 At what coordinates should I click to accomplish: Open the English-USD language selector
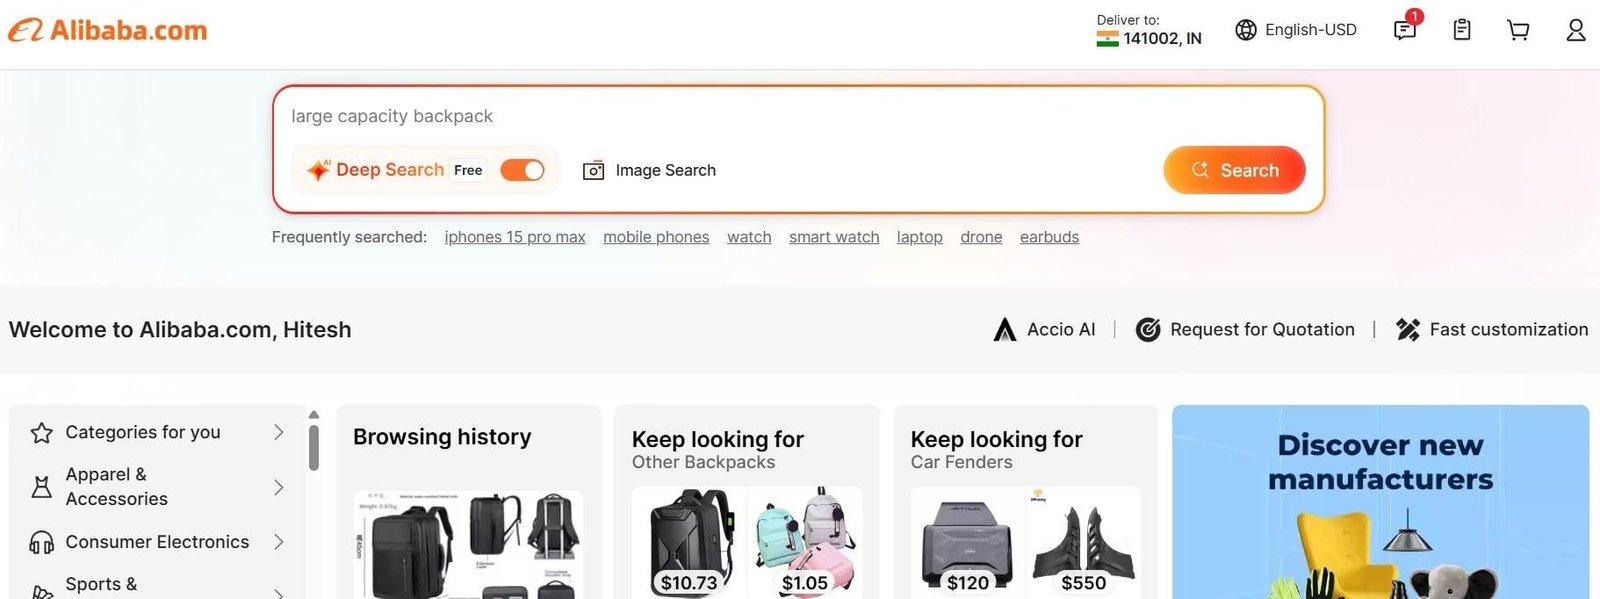[1295, 30]
